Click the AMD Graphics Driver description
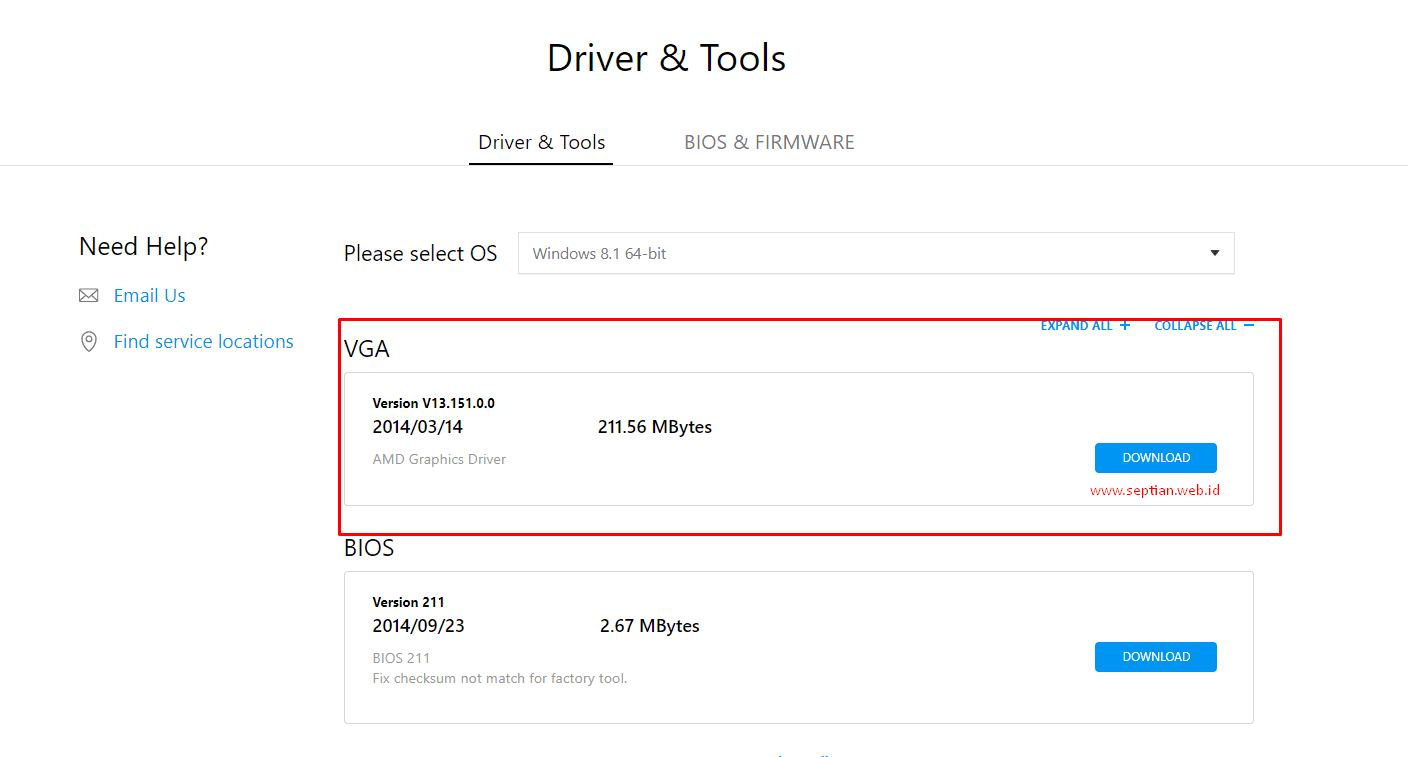The width and height of the screenshot is (1408, 757). [439, 460]
